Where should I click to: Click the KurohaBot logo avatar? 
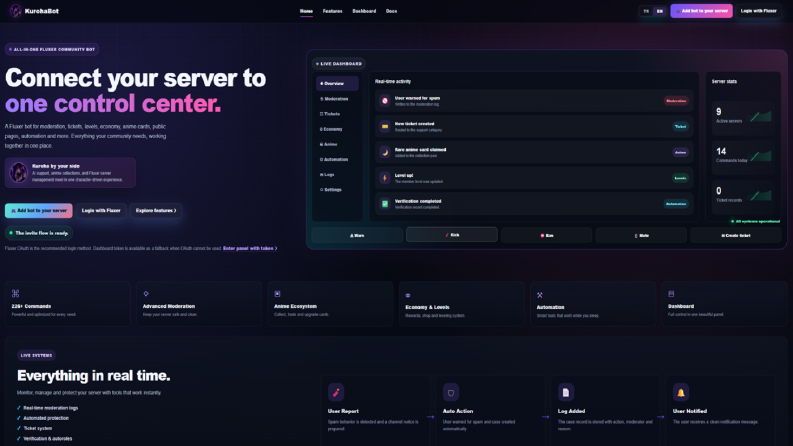tap(16, 11)
